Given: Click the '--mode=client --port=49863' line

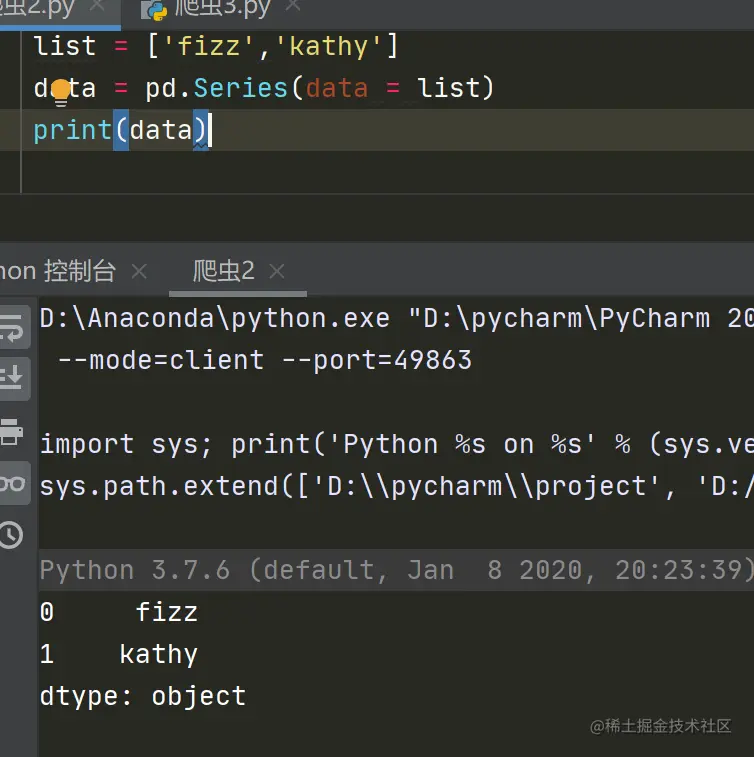Looking at the screenshot, I should (x=265, y=361).
